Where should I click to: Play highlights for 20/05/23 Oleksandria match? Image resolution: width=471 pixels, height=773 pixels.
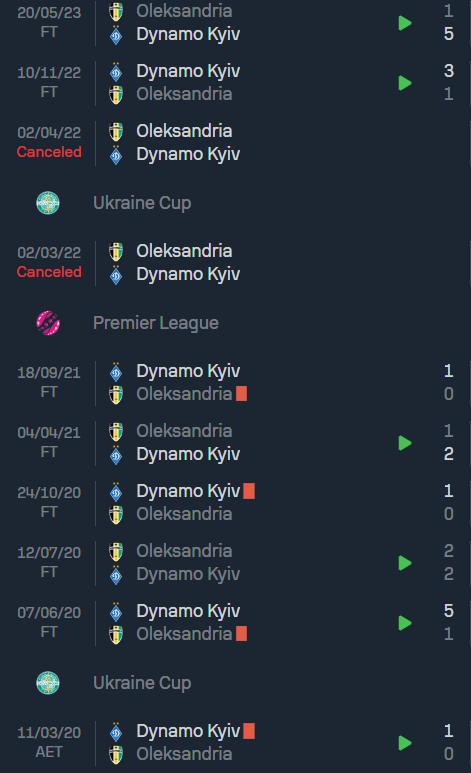coord(405,23)
